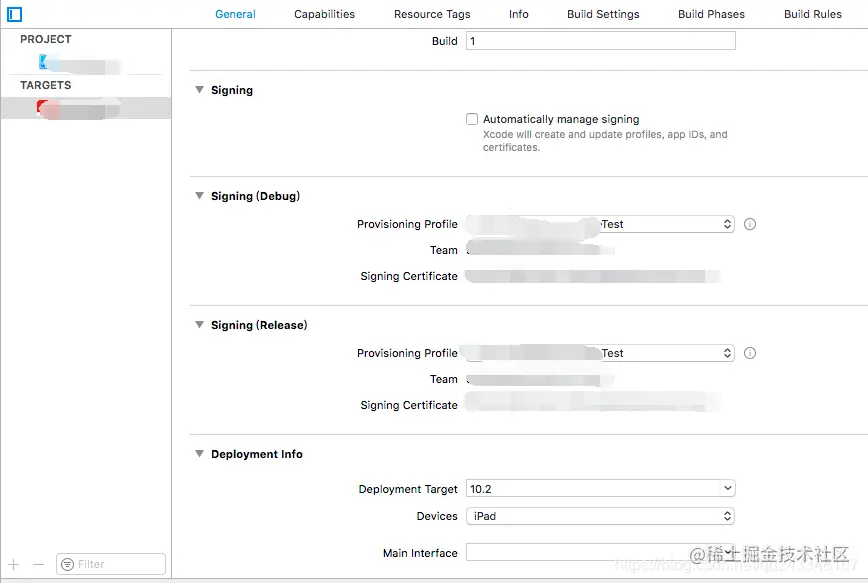Click the targets Filter text field
The height and width of the screenshot is (583, 868).
(111, 564)
